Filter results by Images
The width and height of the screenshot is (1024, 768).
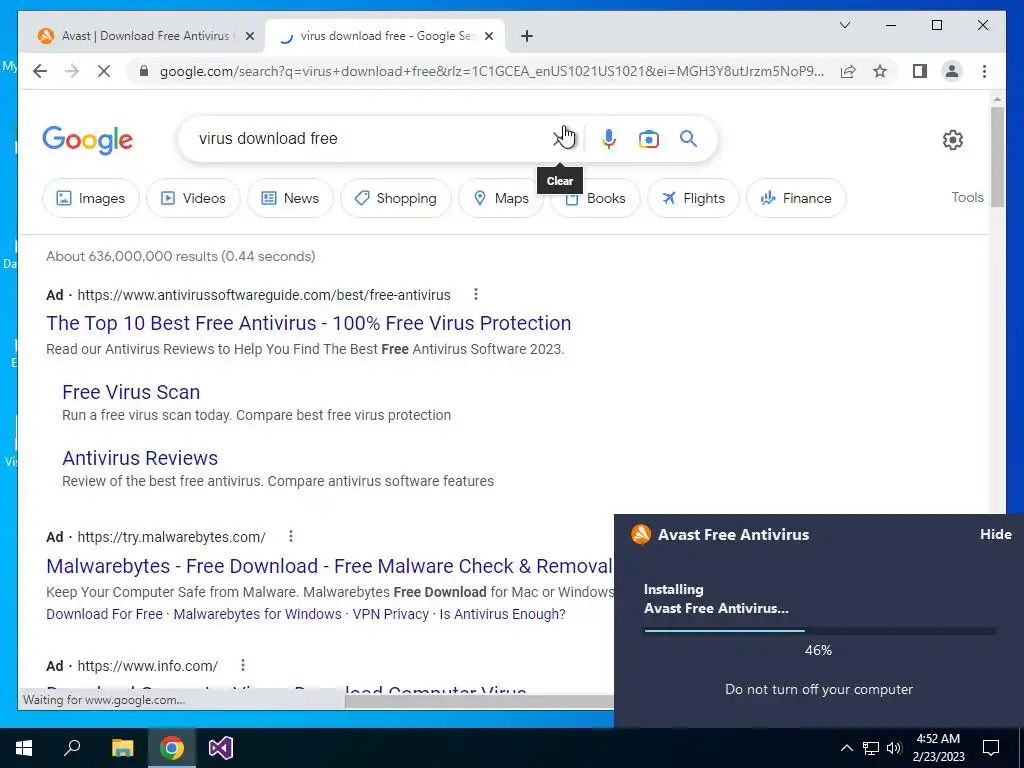click(x=91, y=198)
